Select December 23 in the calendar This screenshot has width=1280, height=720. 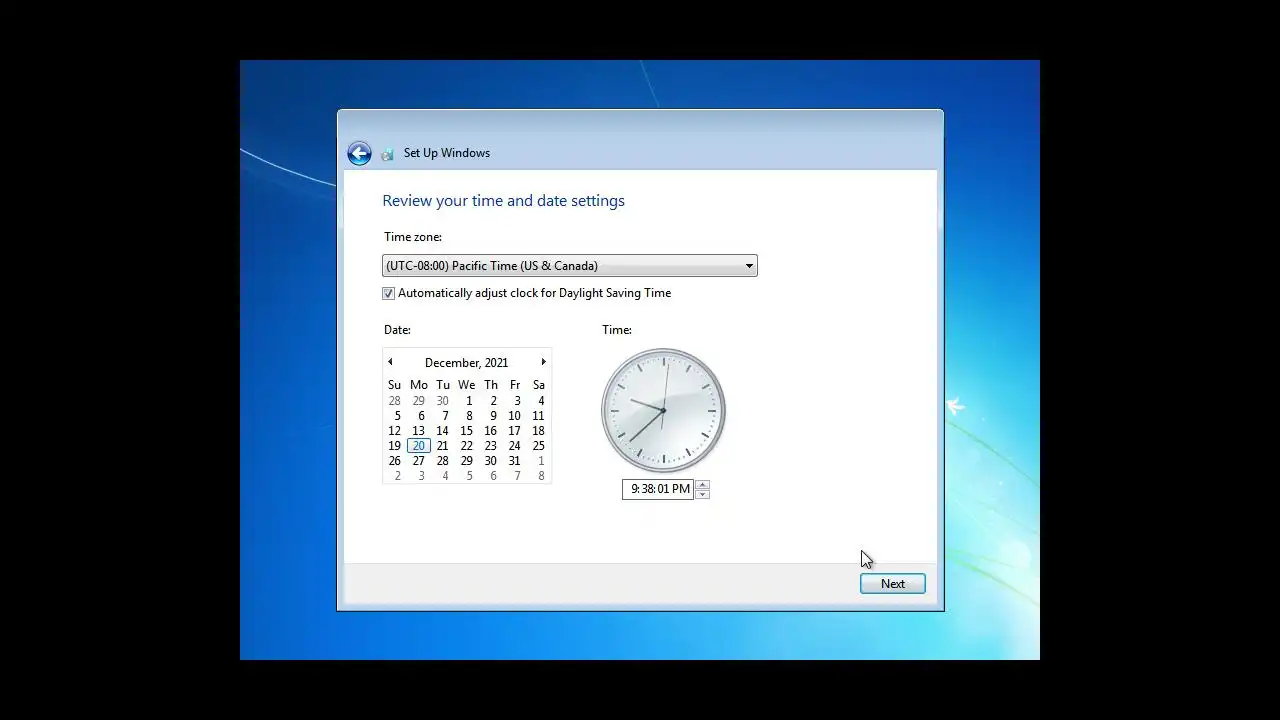tap(491, 446)
